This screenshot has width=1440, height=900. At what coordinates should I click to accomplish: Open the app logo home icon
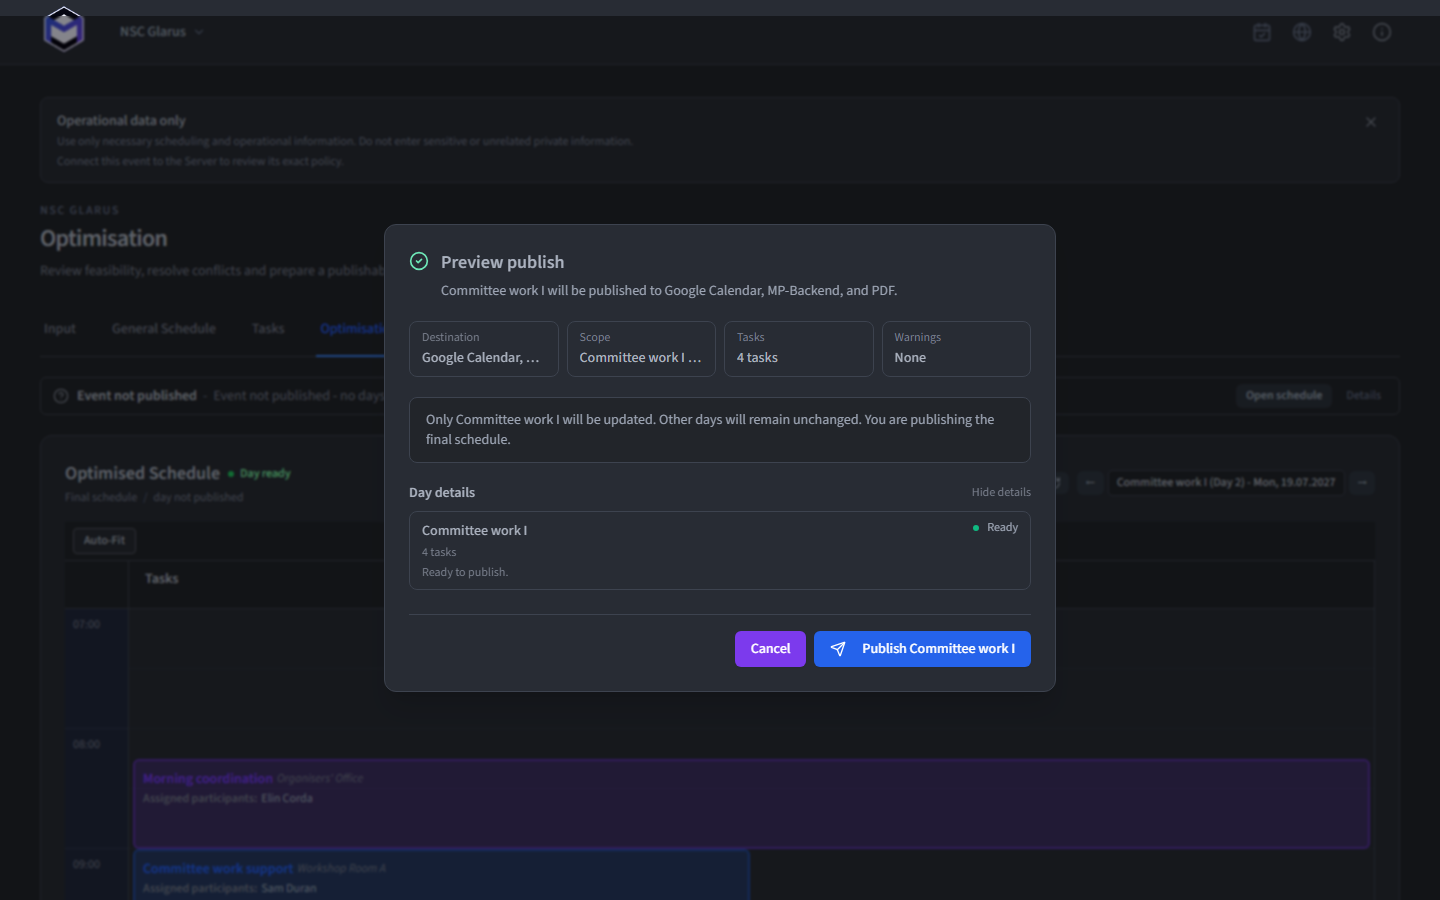[x=64, y=30]
